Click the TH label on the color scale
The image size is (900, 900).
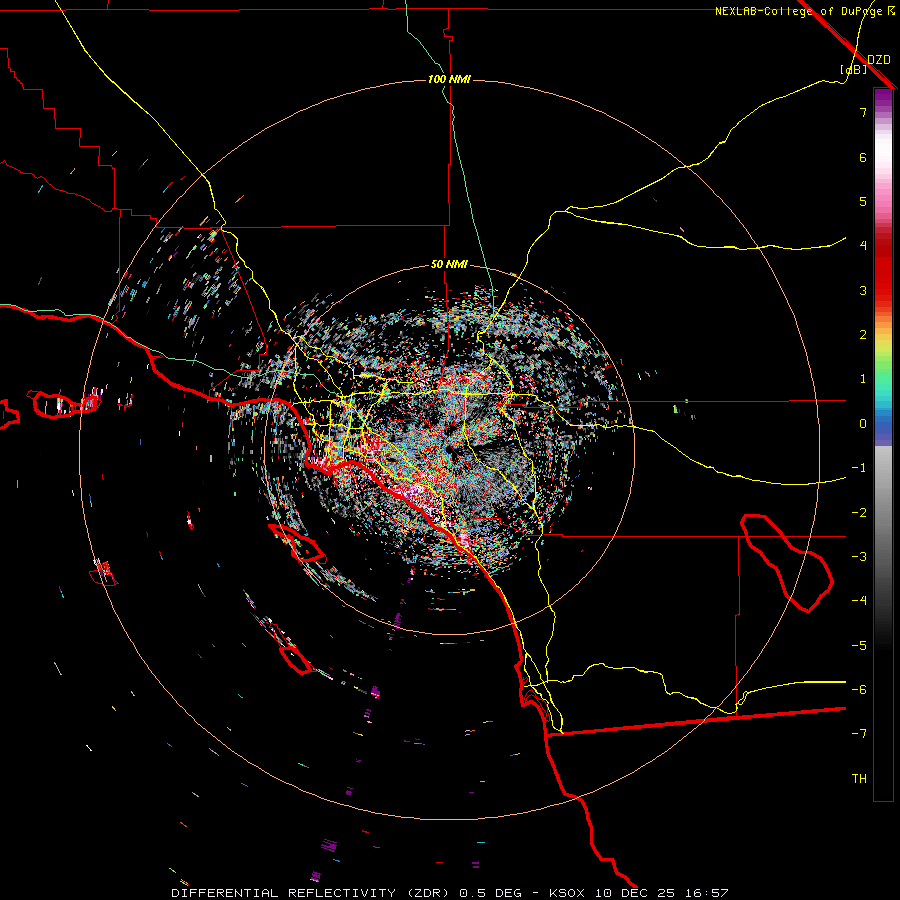859,778
